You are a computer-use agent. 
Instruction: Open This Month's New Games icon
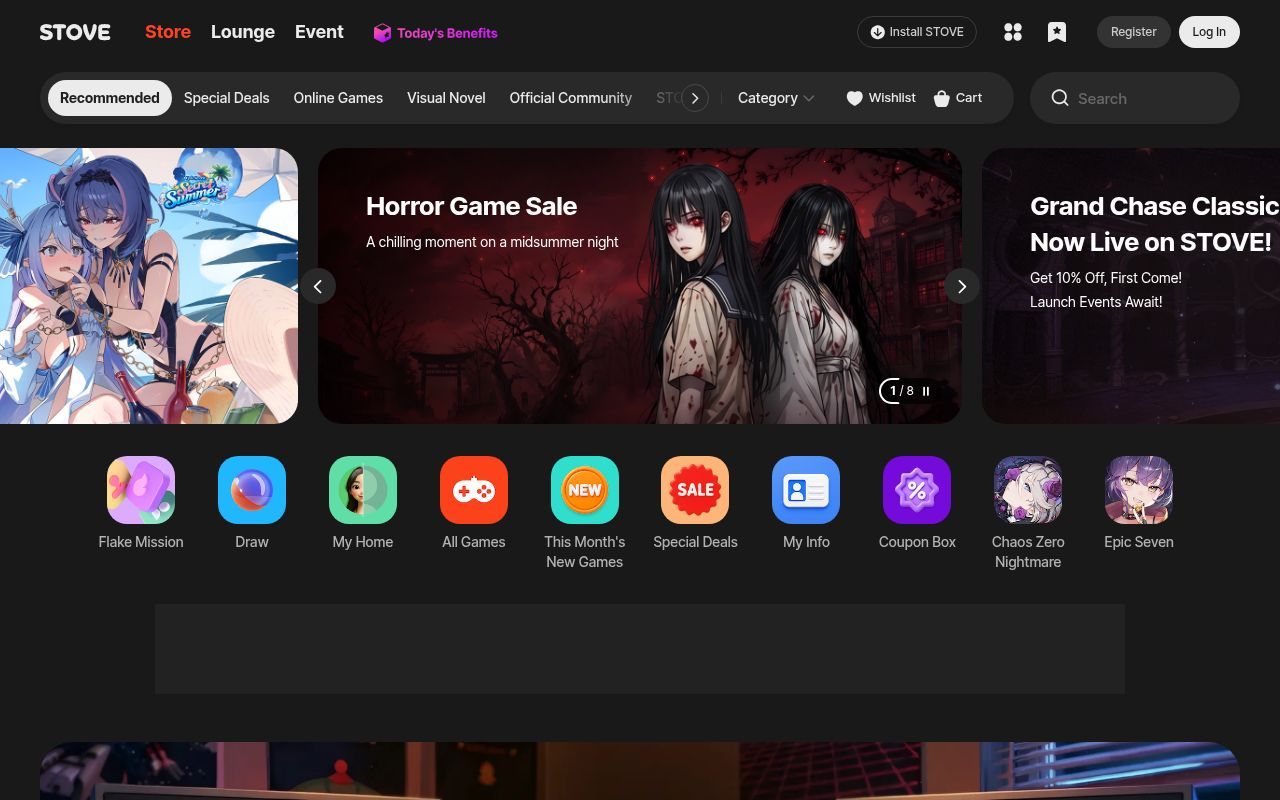[585, 490]
